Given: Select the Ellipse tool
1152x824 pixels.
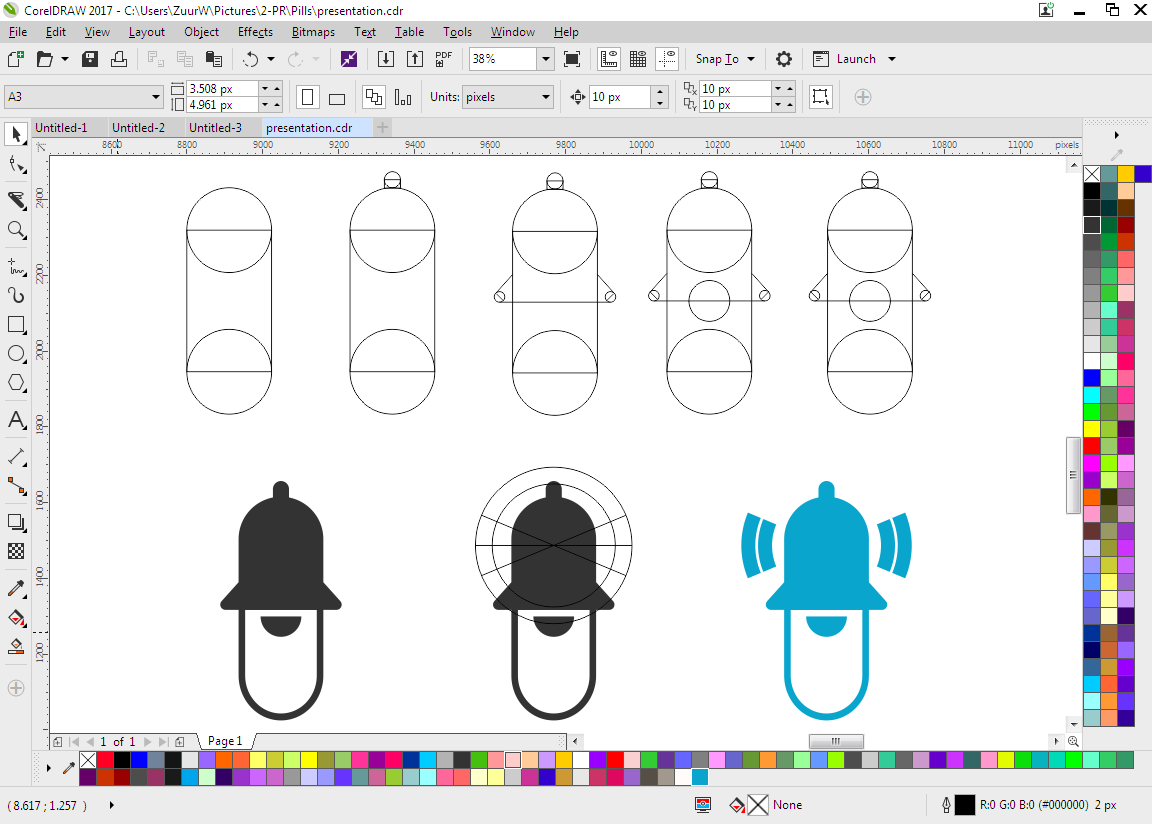Looking at the screenshot, I should tap(16, 354).
